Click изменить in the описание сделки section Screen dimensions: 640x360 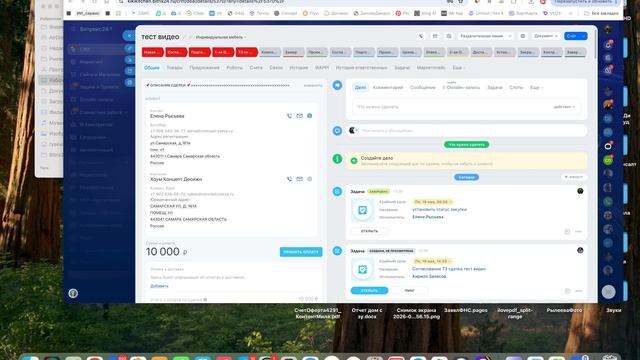coord(313,86)
